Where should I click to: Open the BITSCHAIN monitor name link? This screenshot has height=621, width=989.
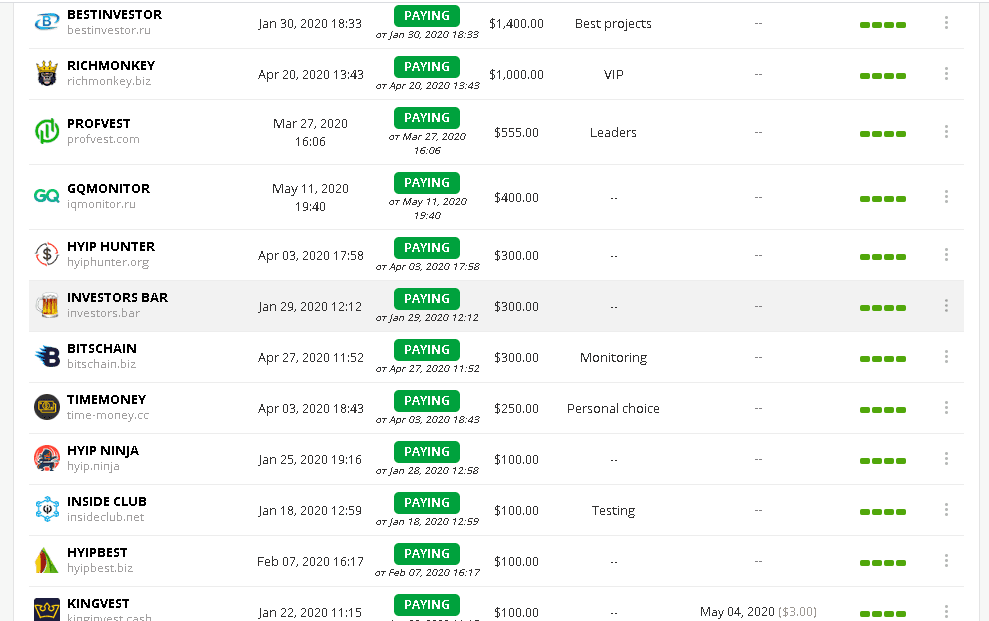point(102,349)
